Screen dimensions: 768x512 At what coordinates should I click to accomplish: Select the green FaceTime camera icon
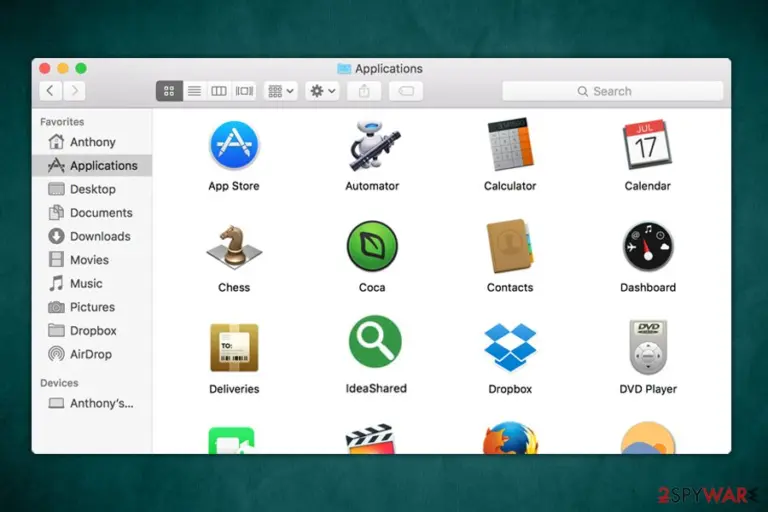click(x=232, y=440)
